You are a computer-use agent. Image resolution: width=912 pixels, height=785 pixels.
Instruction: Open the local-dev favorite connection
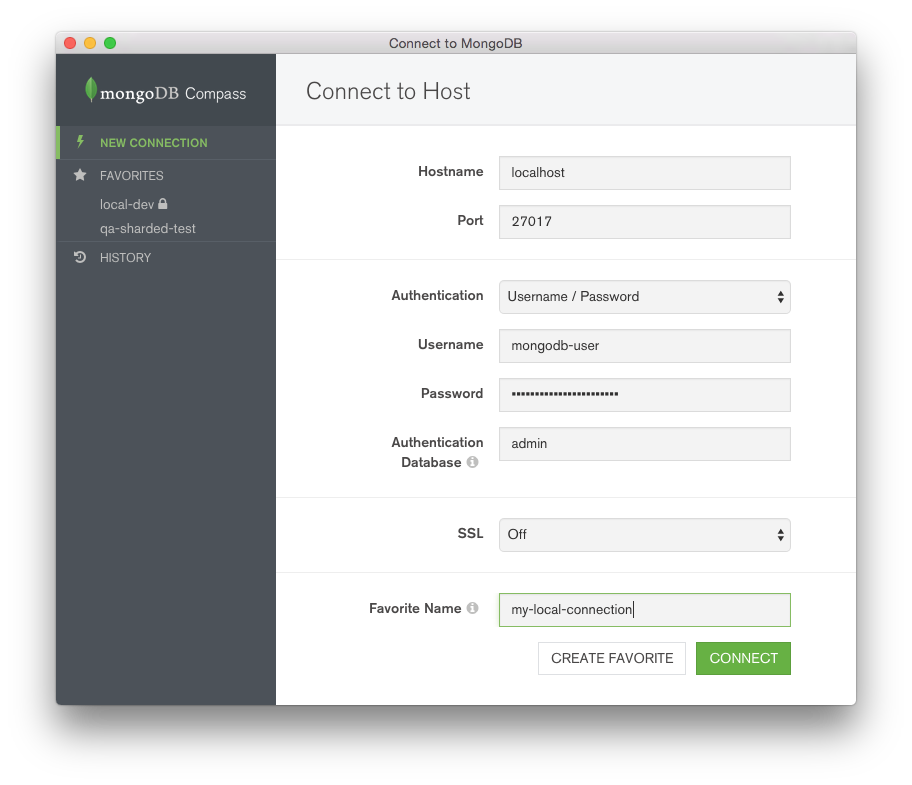pos(127,204)
